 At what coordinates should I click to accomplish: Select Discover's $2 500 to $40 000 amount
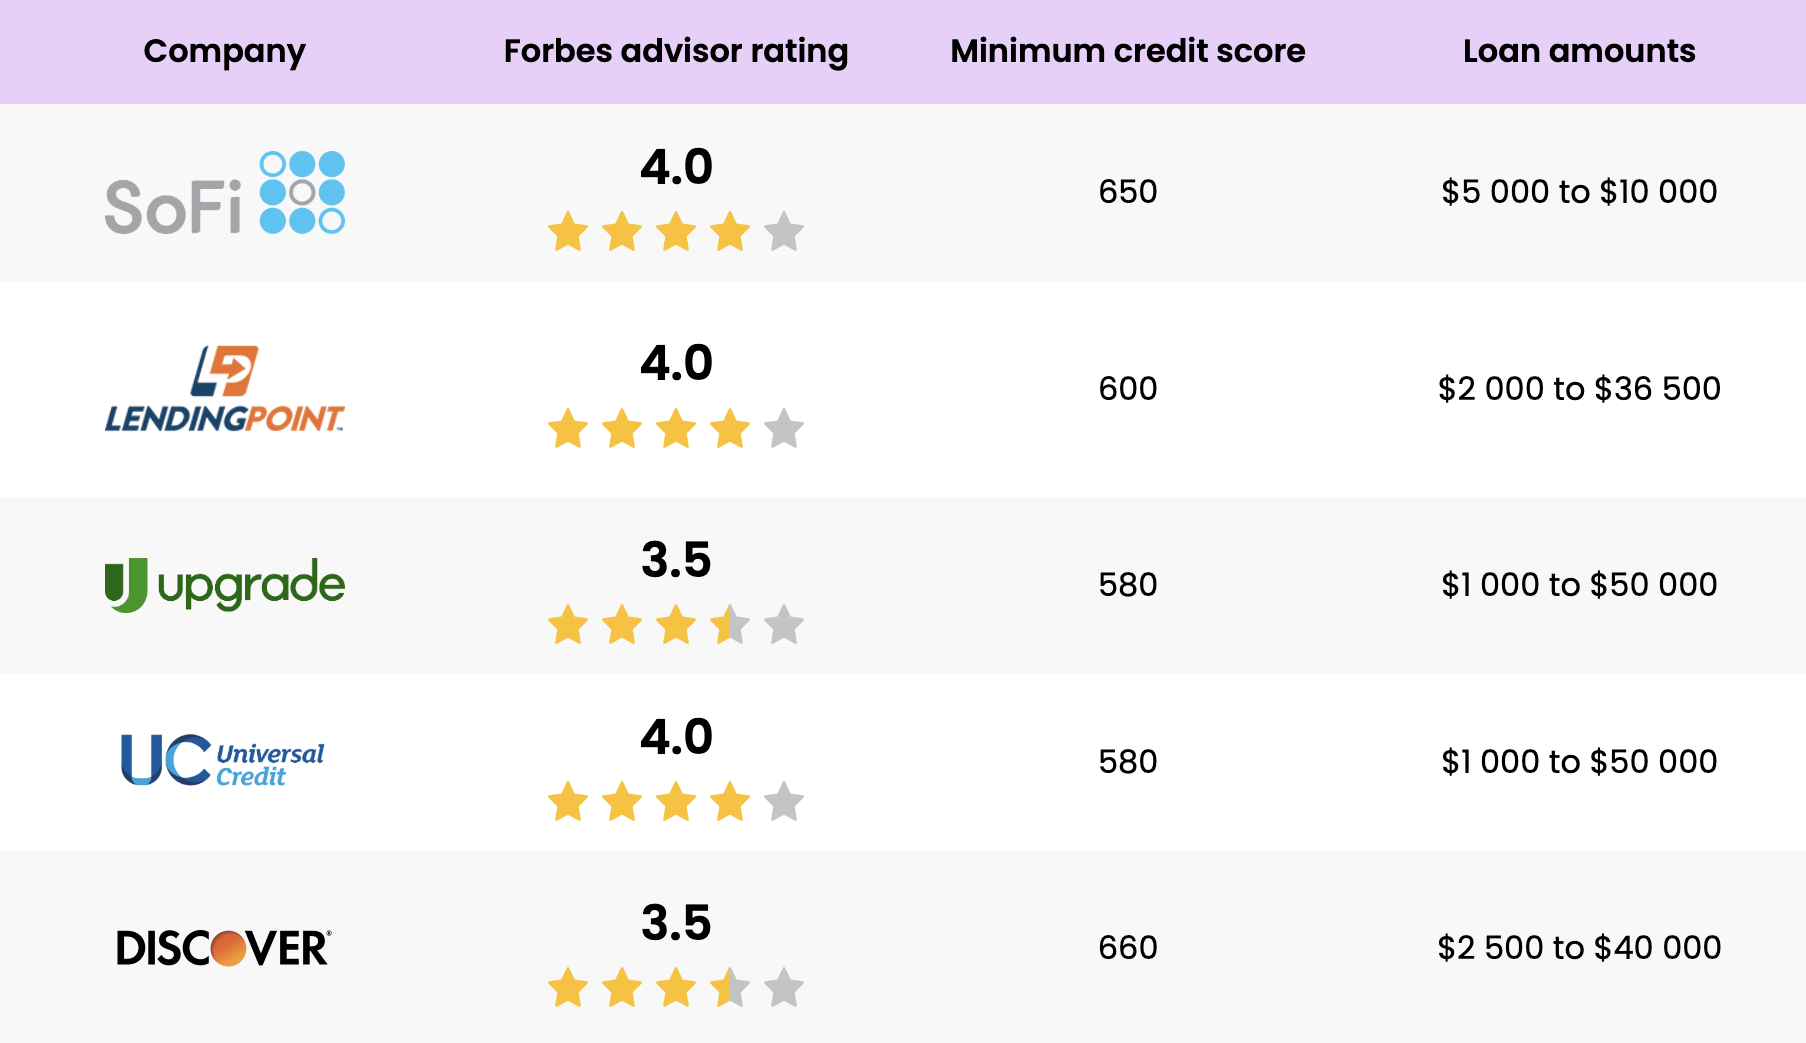point(1579,947)
